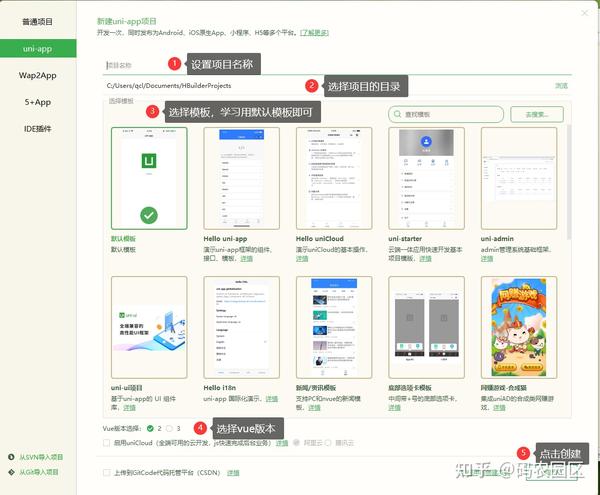Viewport: 600px width, 495px height.
Task: Select the Hello i18n template thumbnail
Action: click(x=241, y=327)
